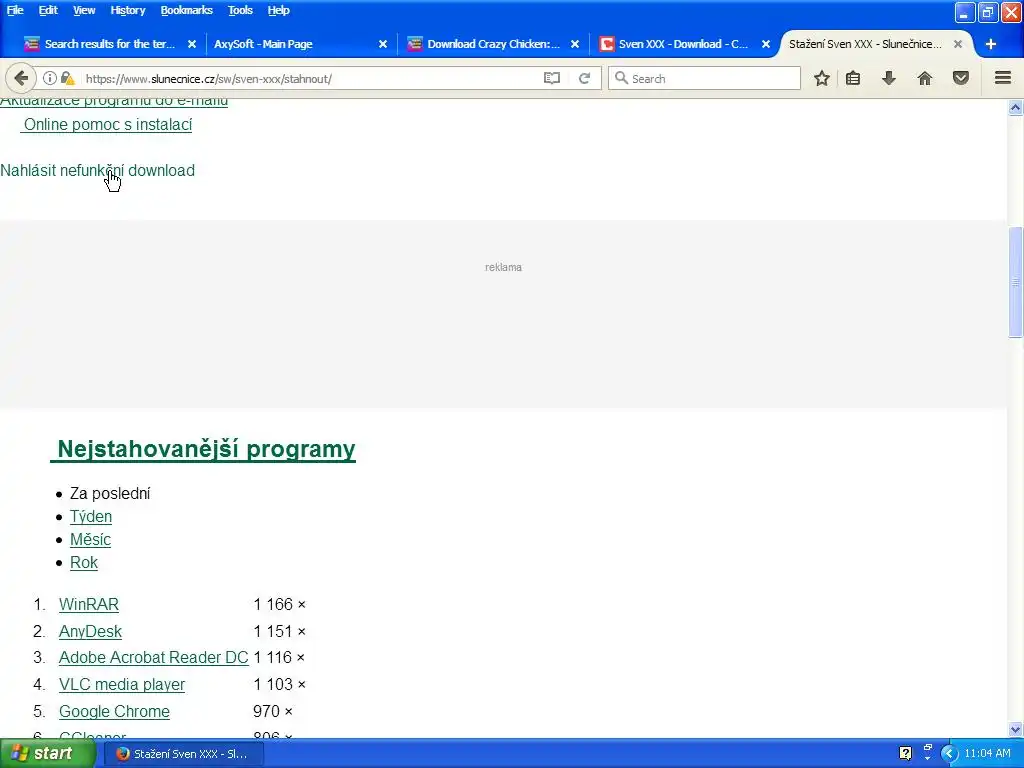This screenshot has height=768, width=1024.
Task: Switch to Download Crazy Chicken tab
Action: click(x=493, y=44)
